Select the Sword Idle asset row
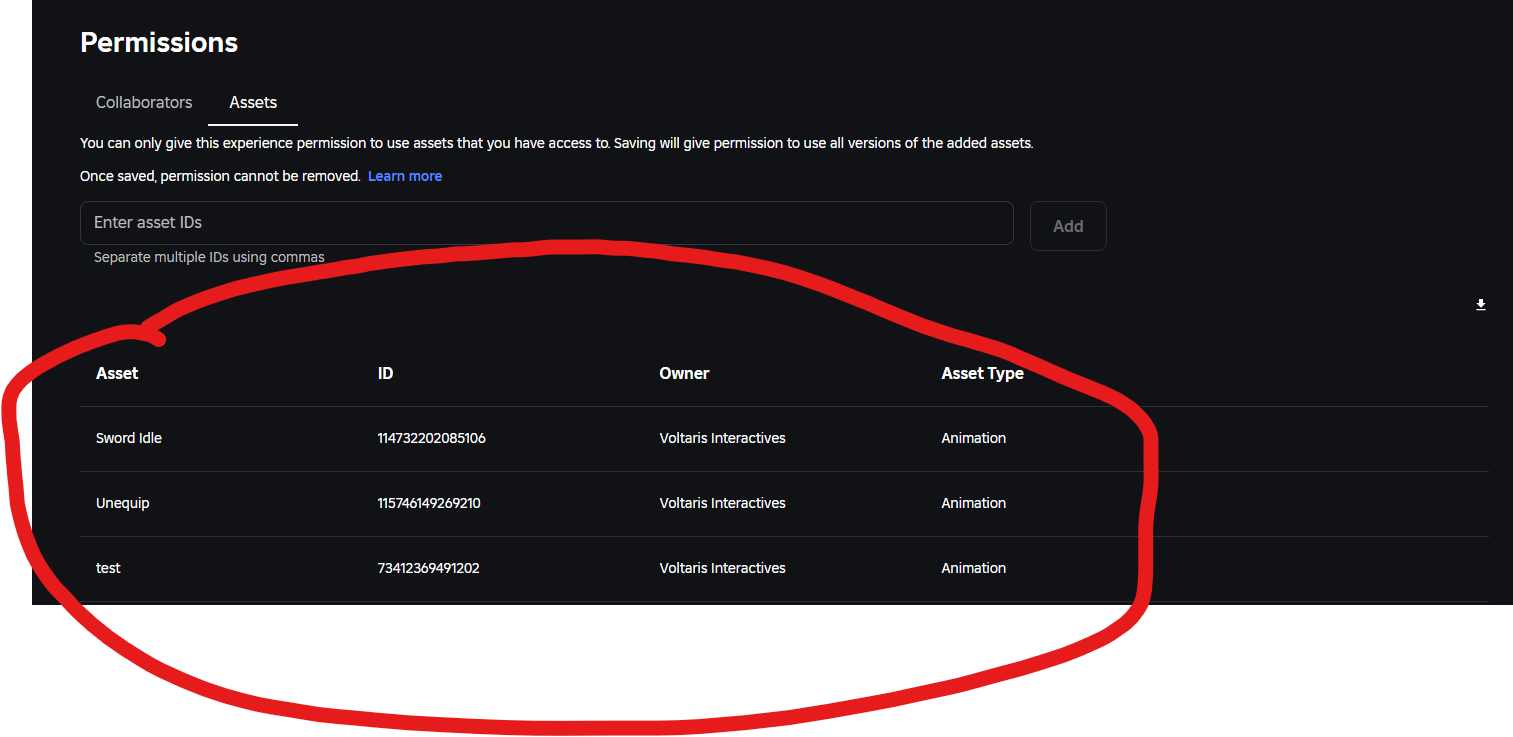The image size is (1513, 737). 784,438
